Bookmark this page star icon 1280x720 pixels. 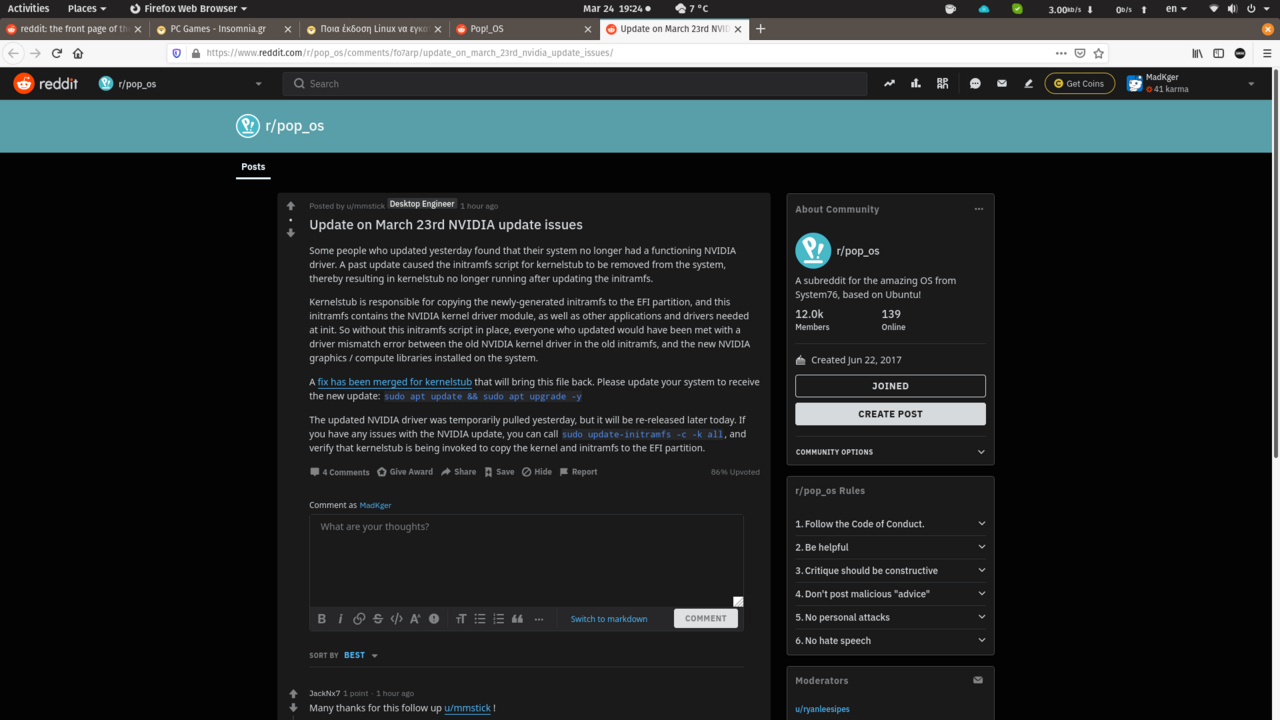(x=1099, y=53)
